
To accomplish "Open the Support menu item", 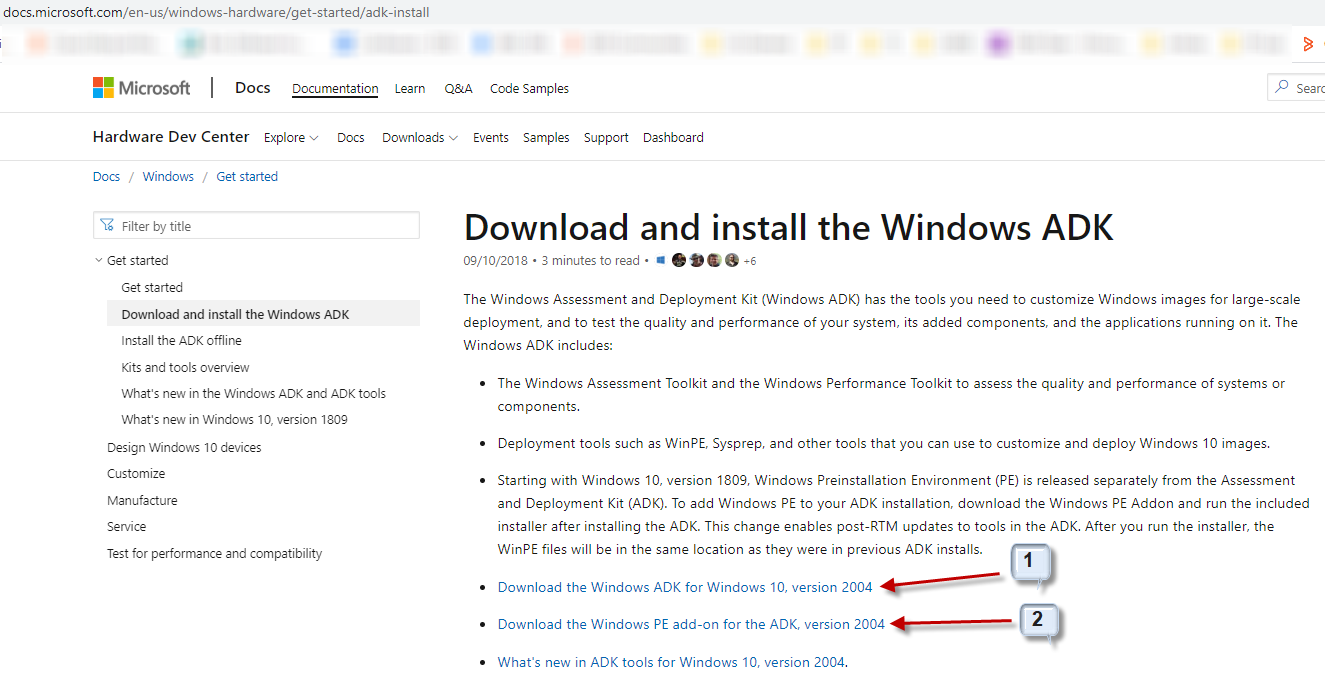I will point(606,138).
